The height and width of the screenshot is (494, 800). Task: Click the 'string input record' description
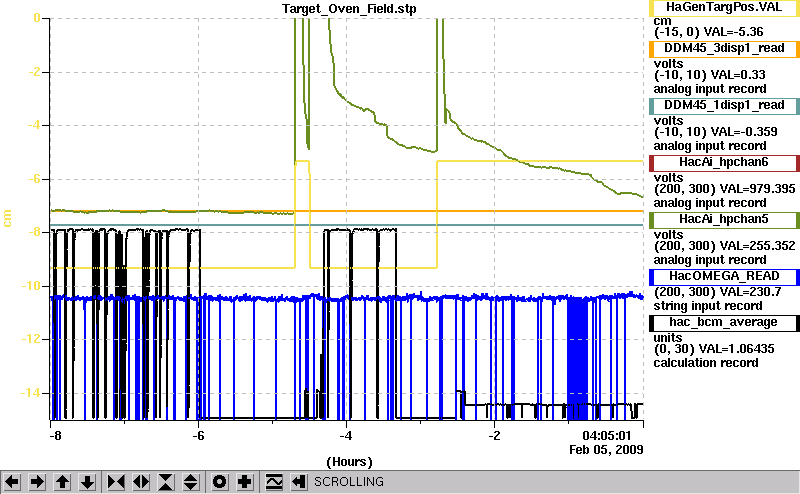(708, 306)
